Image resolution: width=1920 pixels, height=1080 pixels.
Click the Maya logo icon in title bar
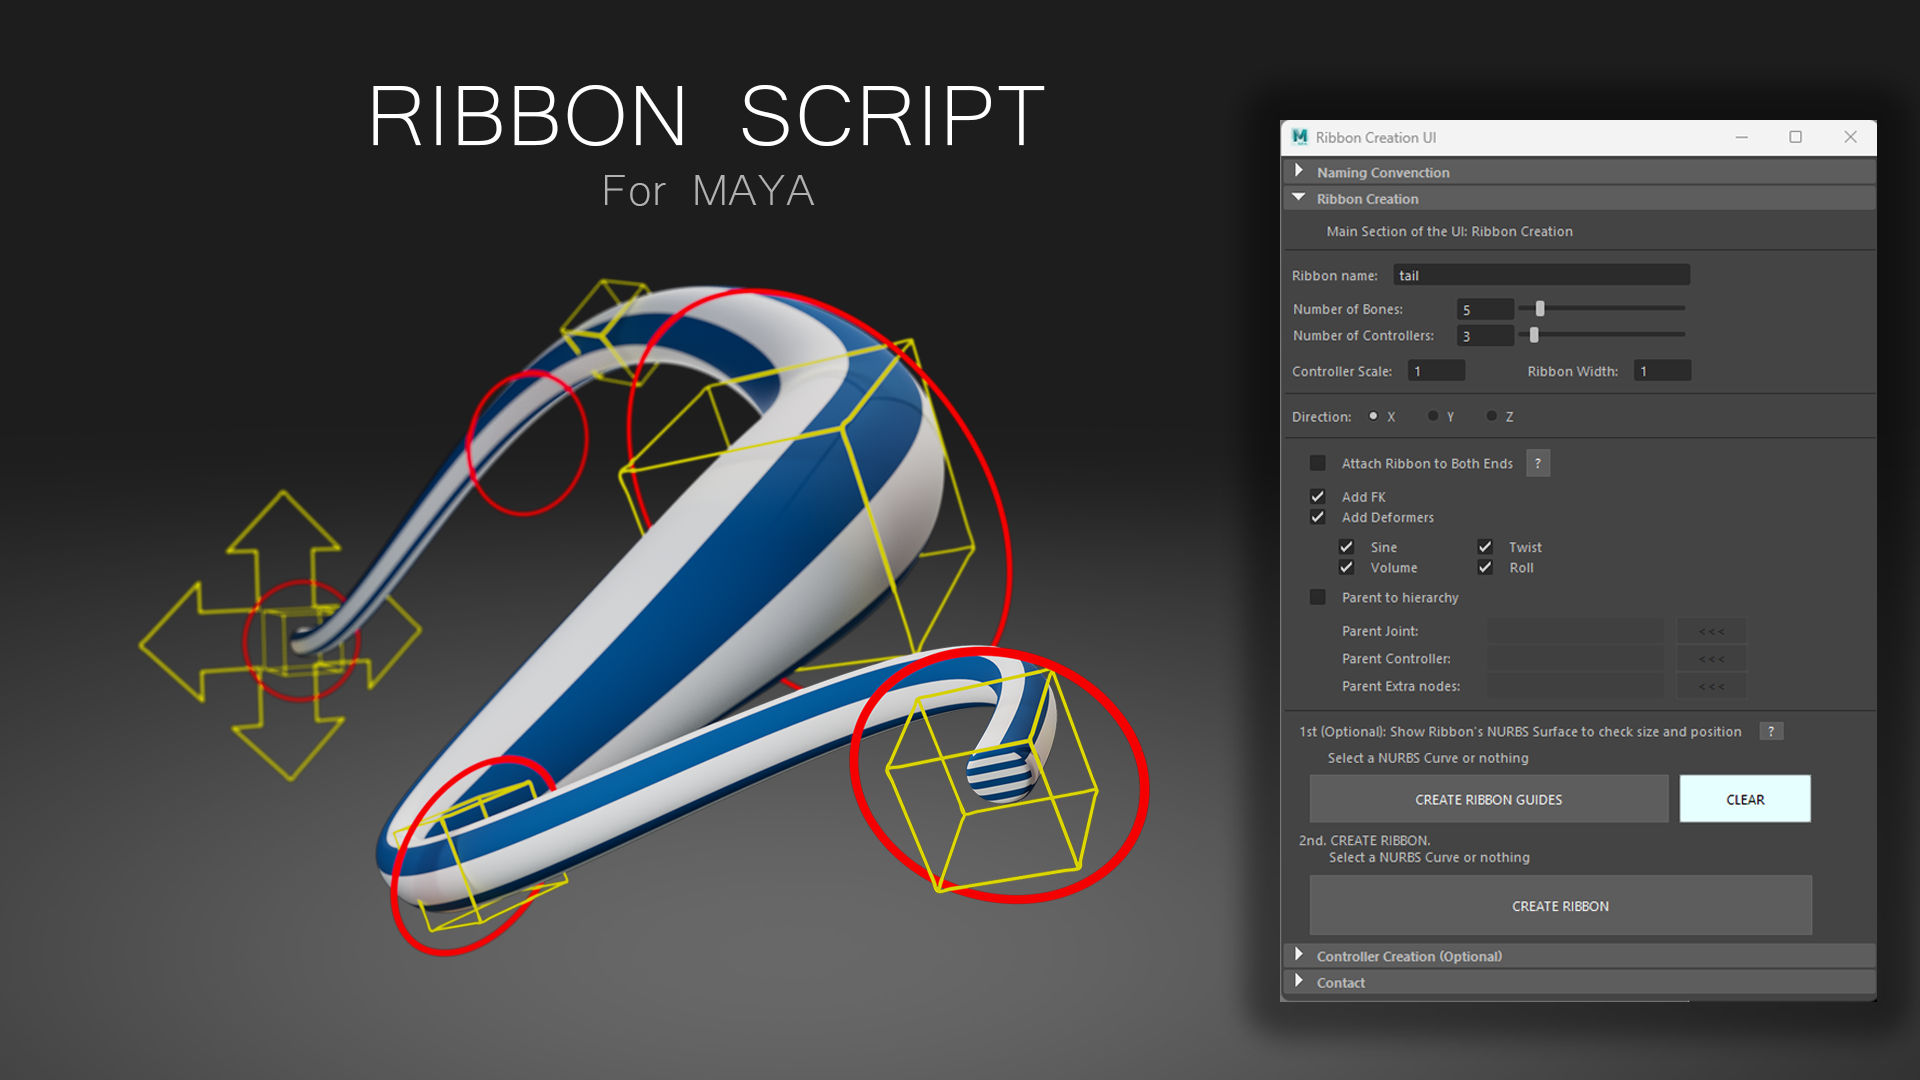coord(1299,137)
